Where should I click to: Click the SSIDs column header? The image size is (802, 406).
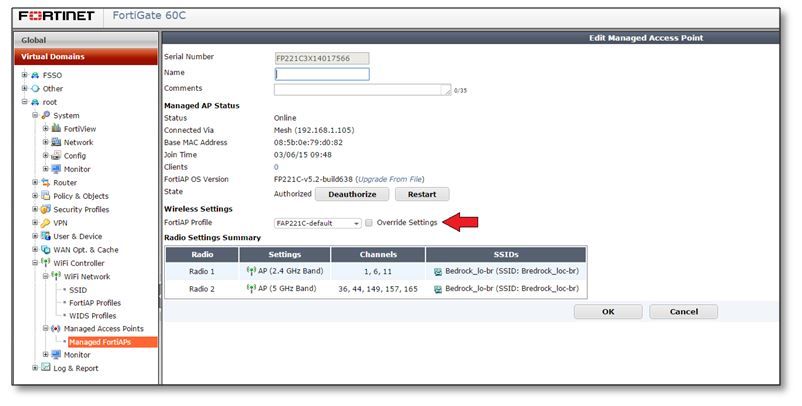coord(506,254)
